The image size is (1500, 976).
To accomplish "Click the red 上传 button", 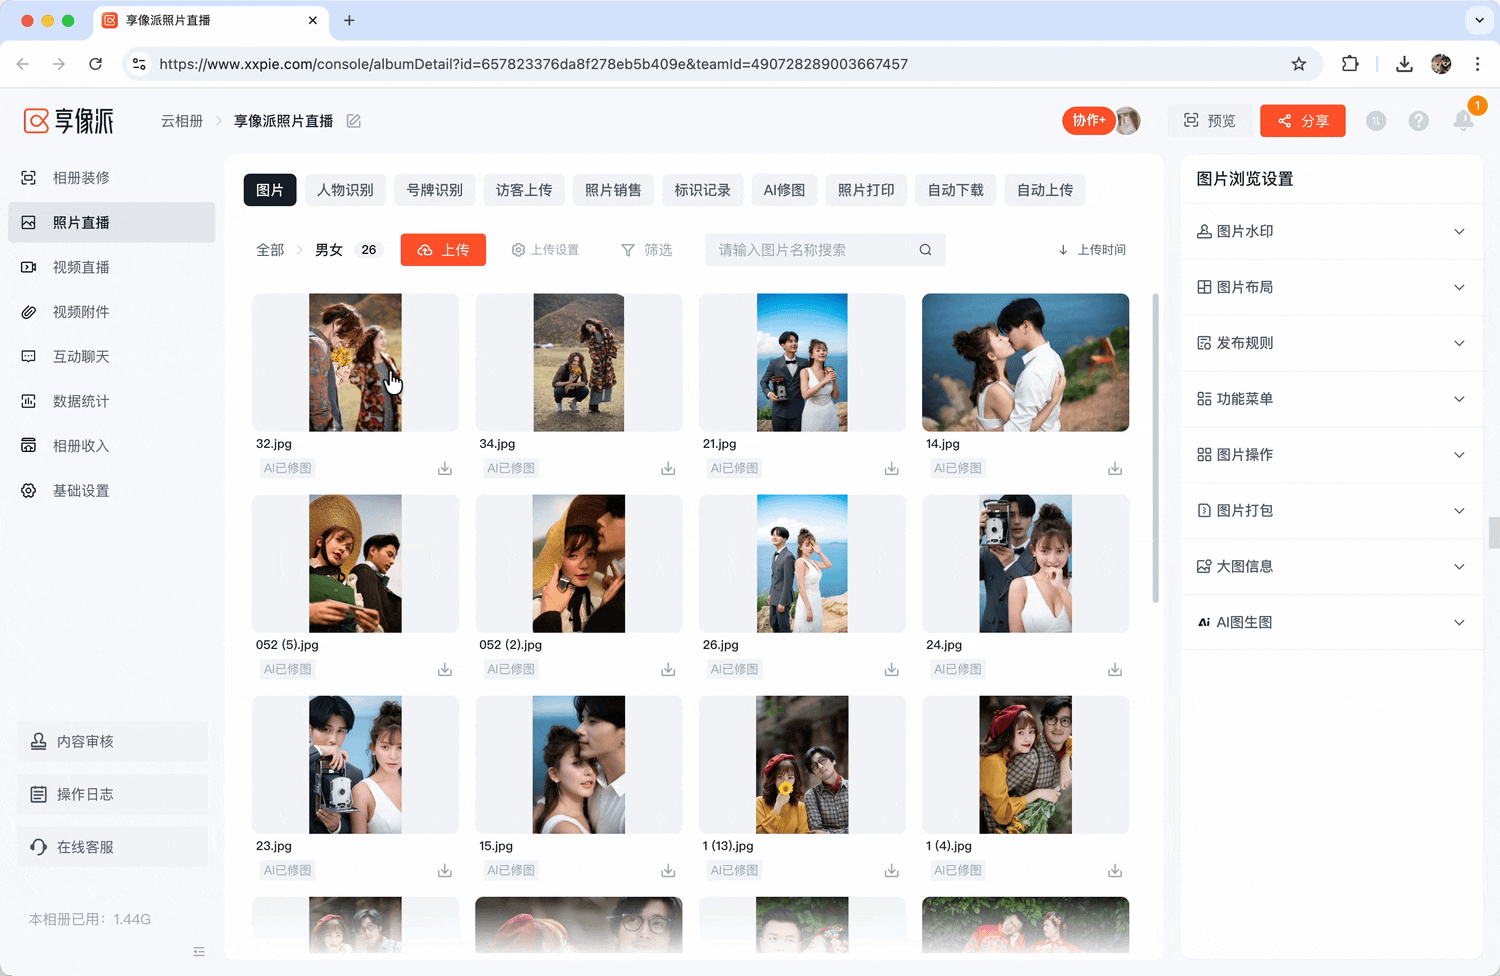I will click(443, 250).
